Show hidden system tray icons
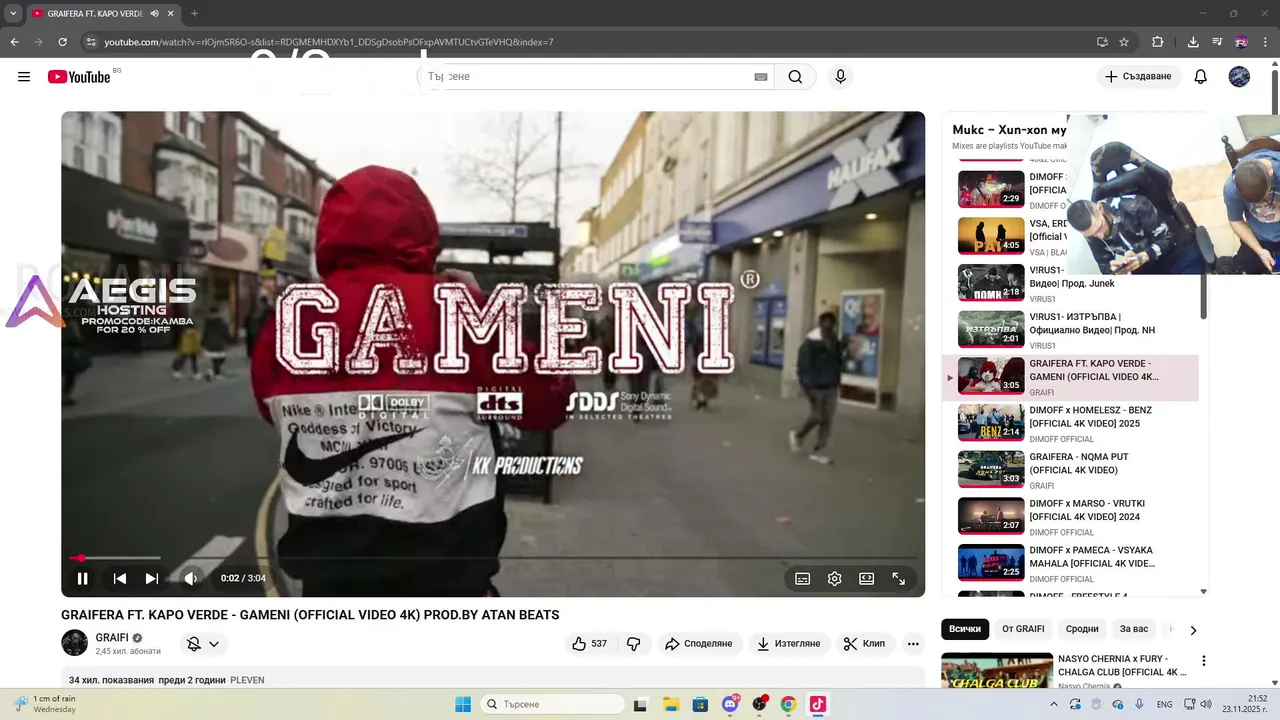The image size is (1280, 720). pos(1056,704)
